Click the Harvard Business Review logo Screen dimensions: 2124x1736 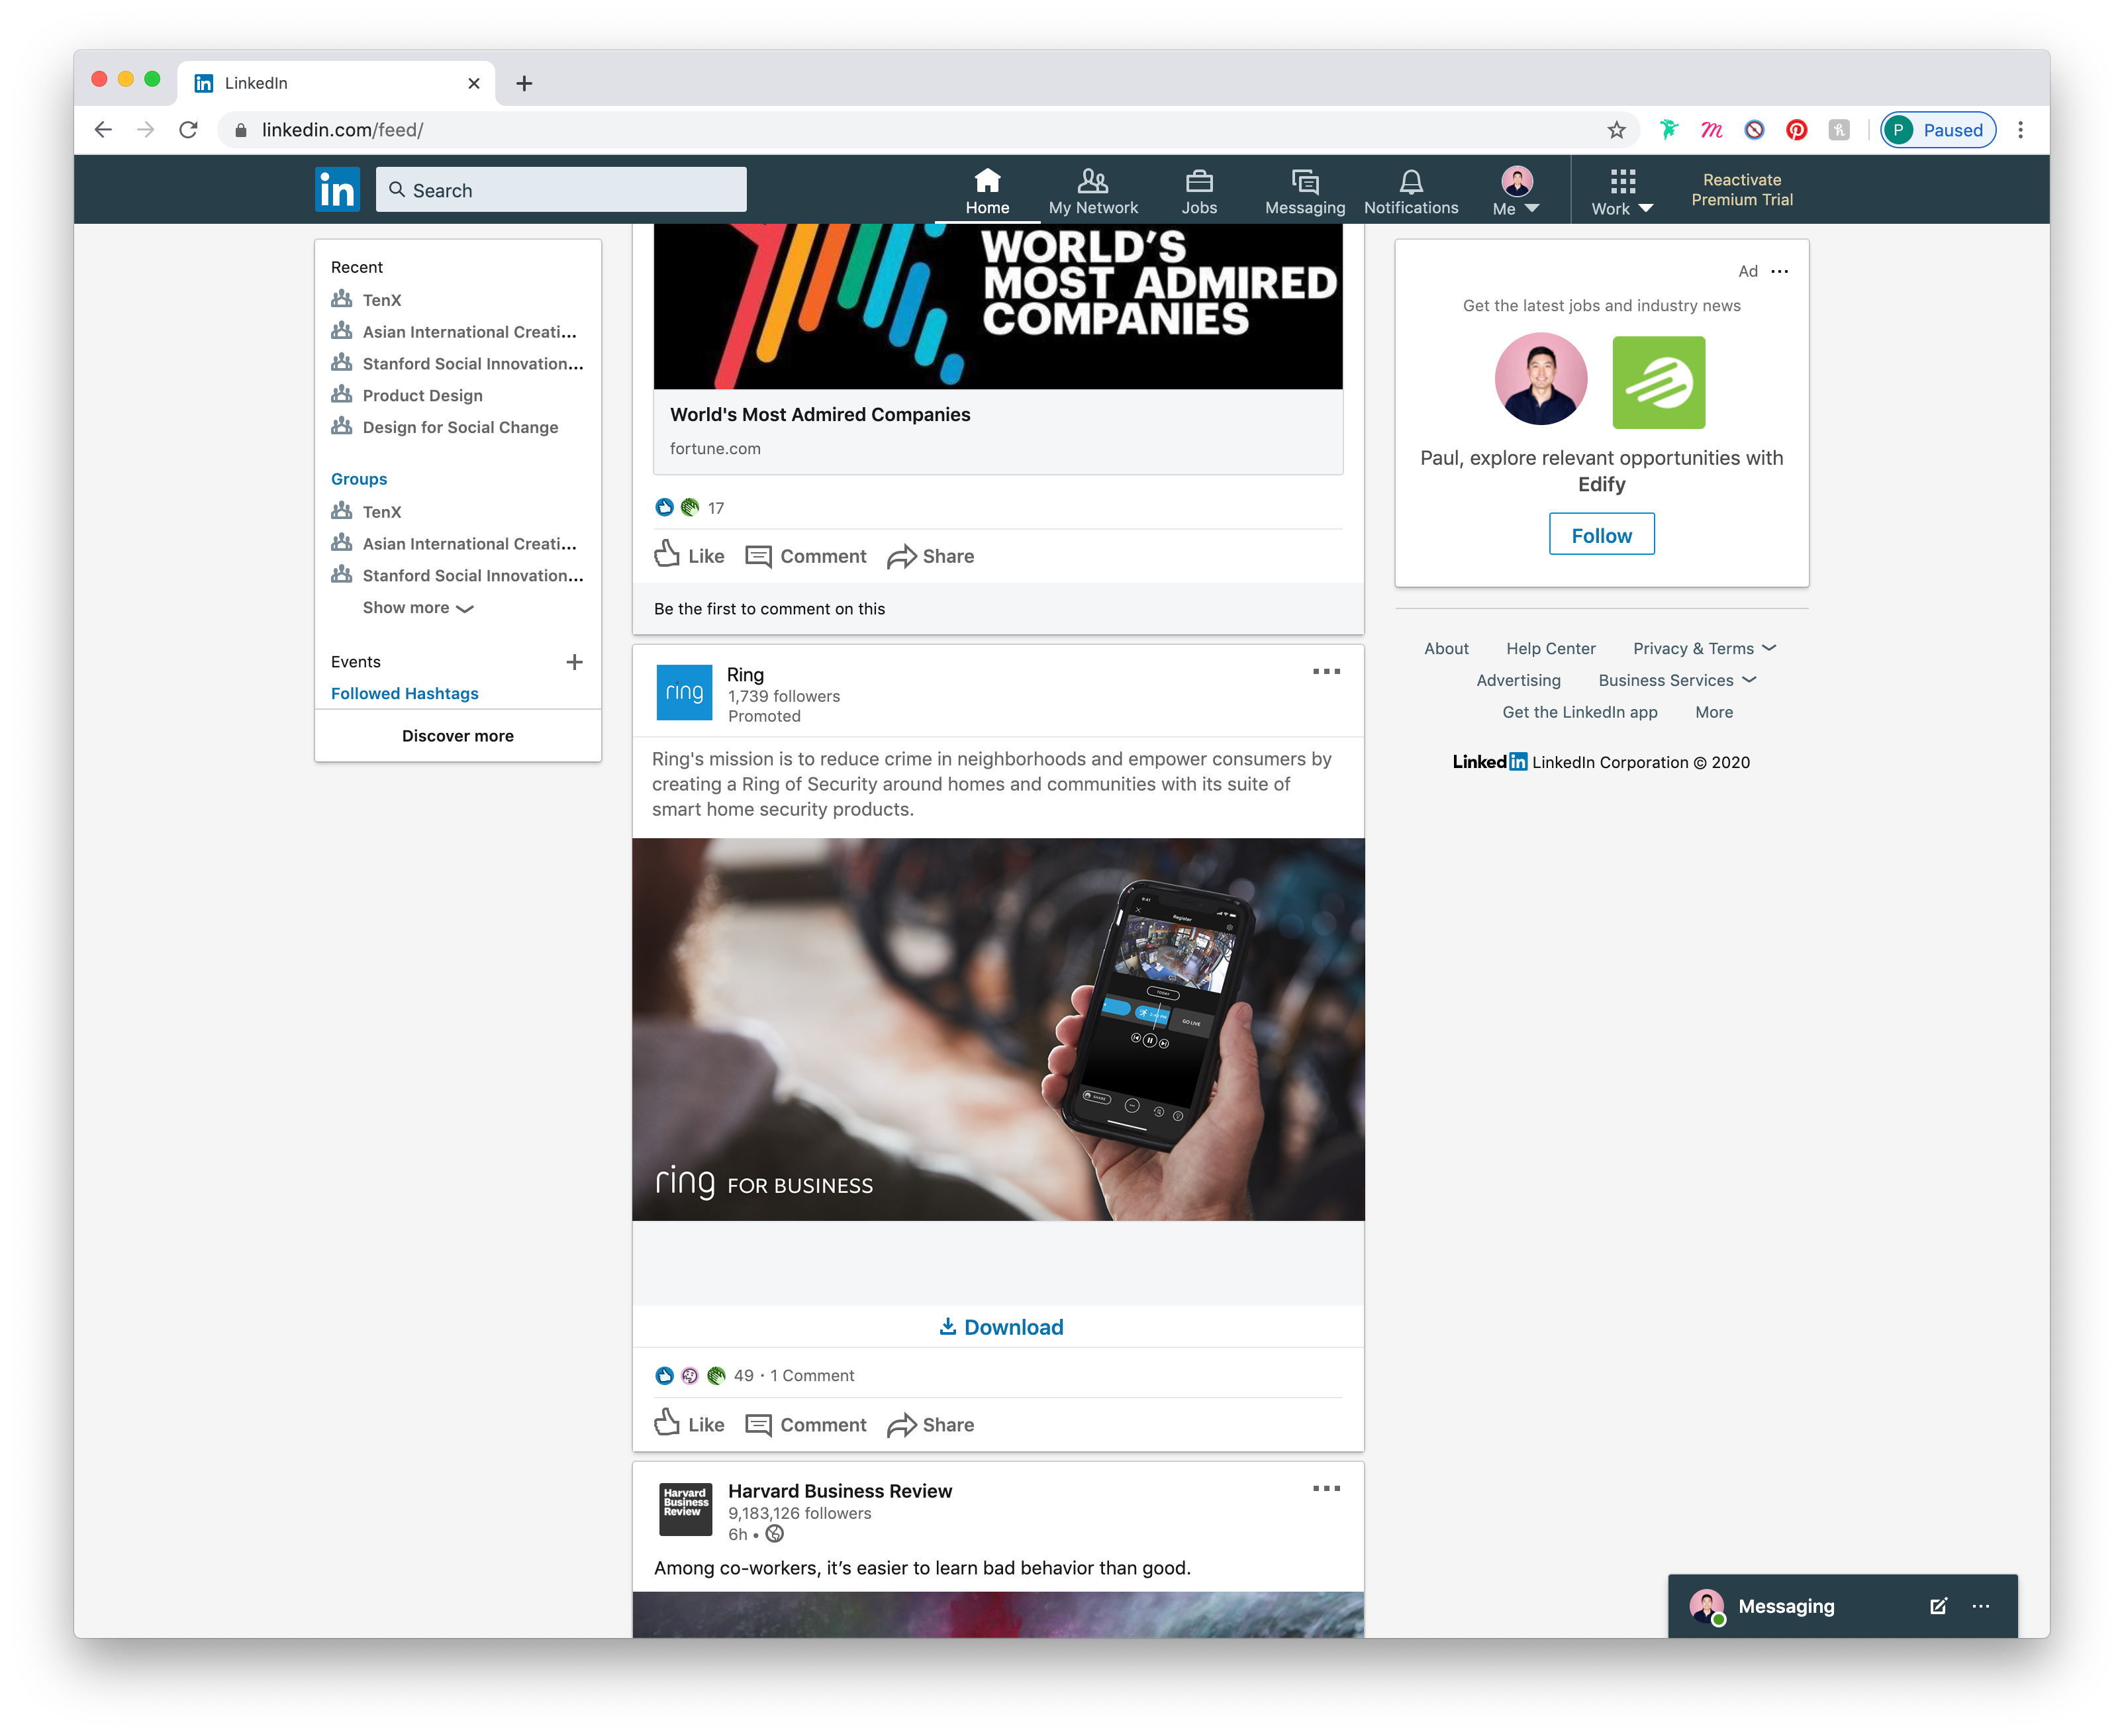685,1509
